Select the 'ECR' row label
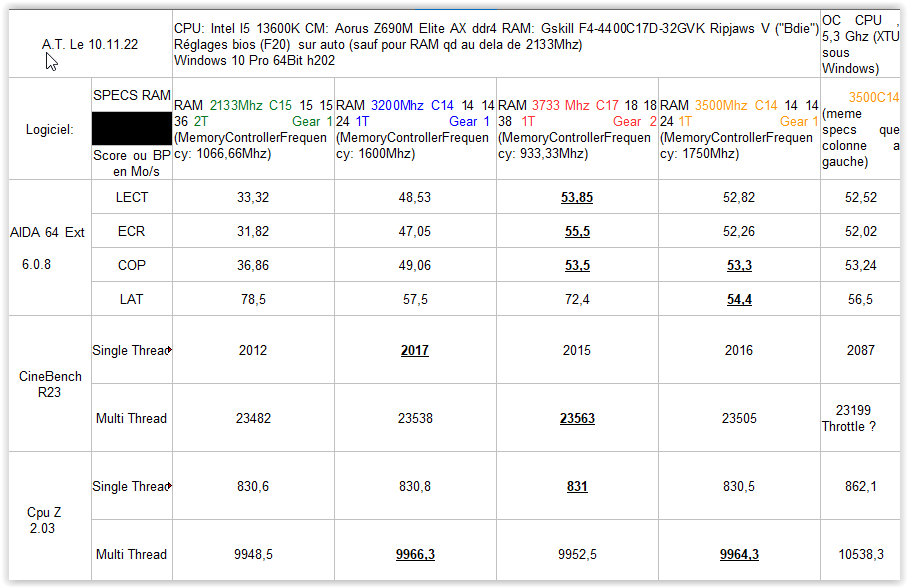Image resolution: width=908 pixels, height=588 pixels. tap(132, 231)
